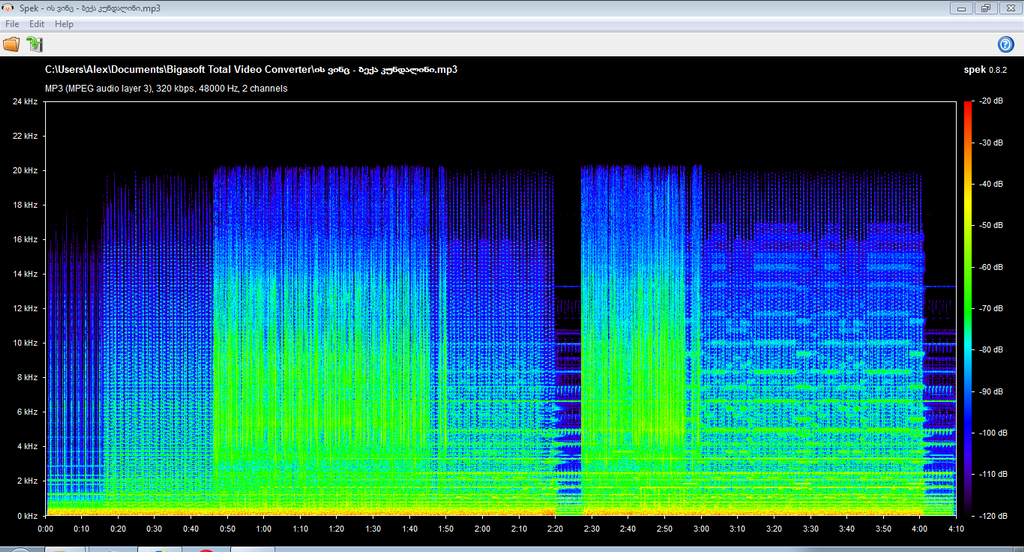
Task: Click the 20 kHz frequency axis label
Action: pyautogui.click(x=25, y=170)
